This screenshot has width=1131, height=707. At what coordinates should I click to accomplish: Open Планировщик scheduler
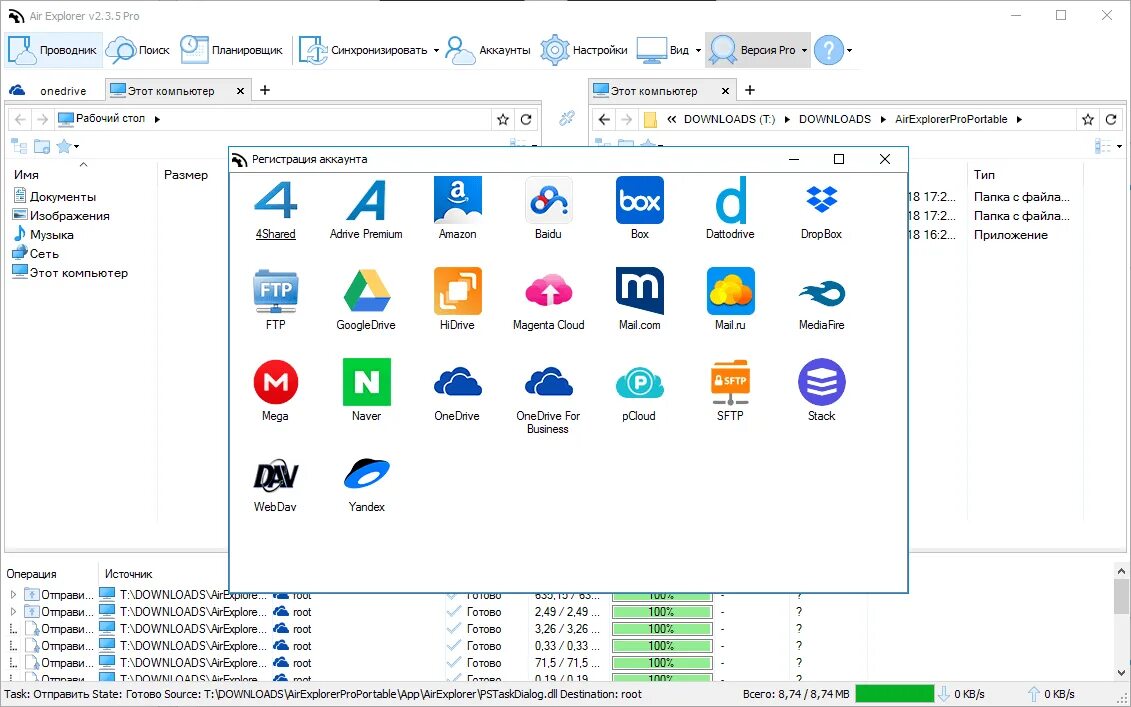tap(232, 50)
